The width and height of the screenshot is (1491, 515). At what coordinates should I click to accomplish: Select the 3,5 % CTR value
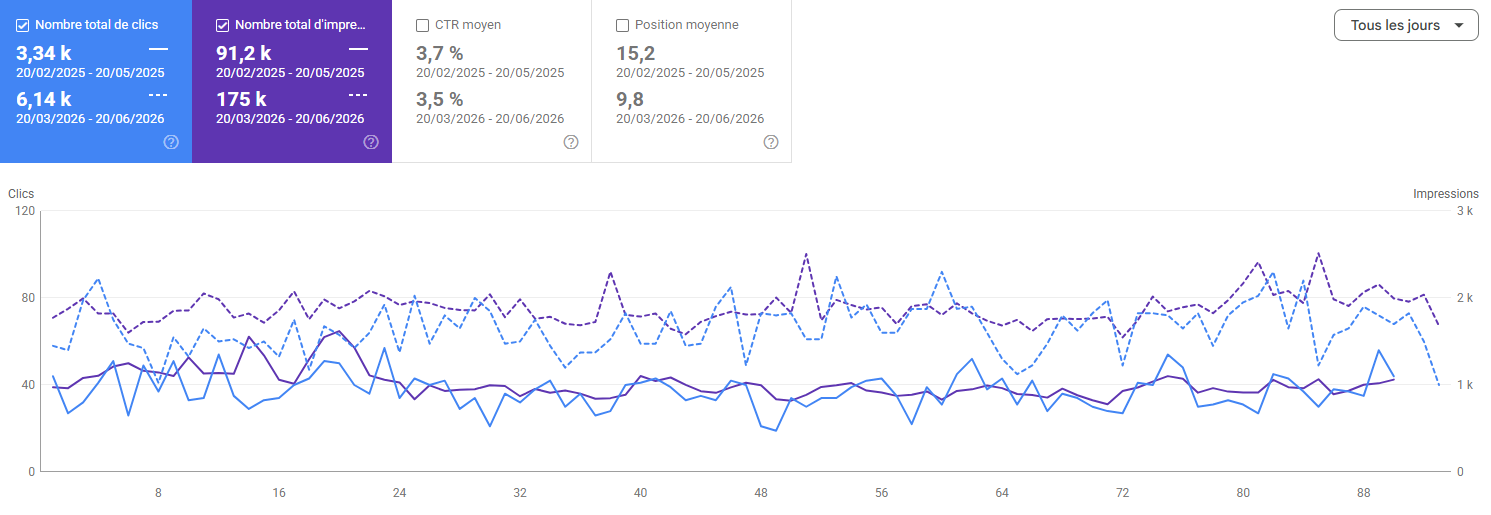(x=439, y=99)
